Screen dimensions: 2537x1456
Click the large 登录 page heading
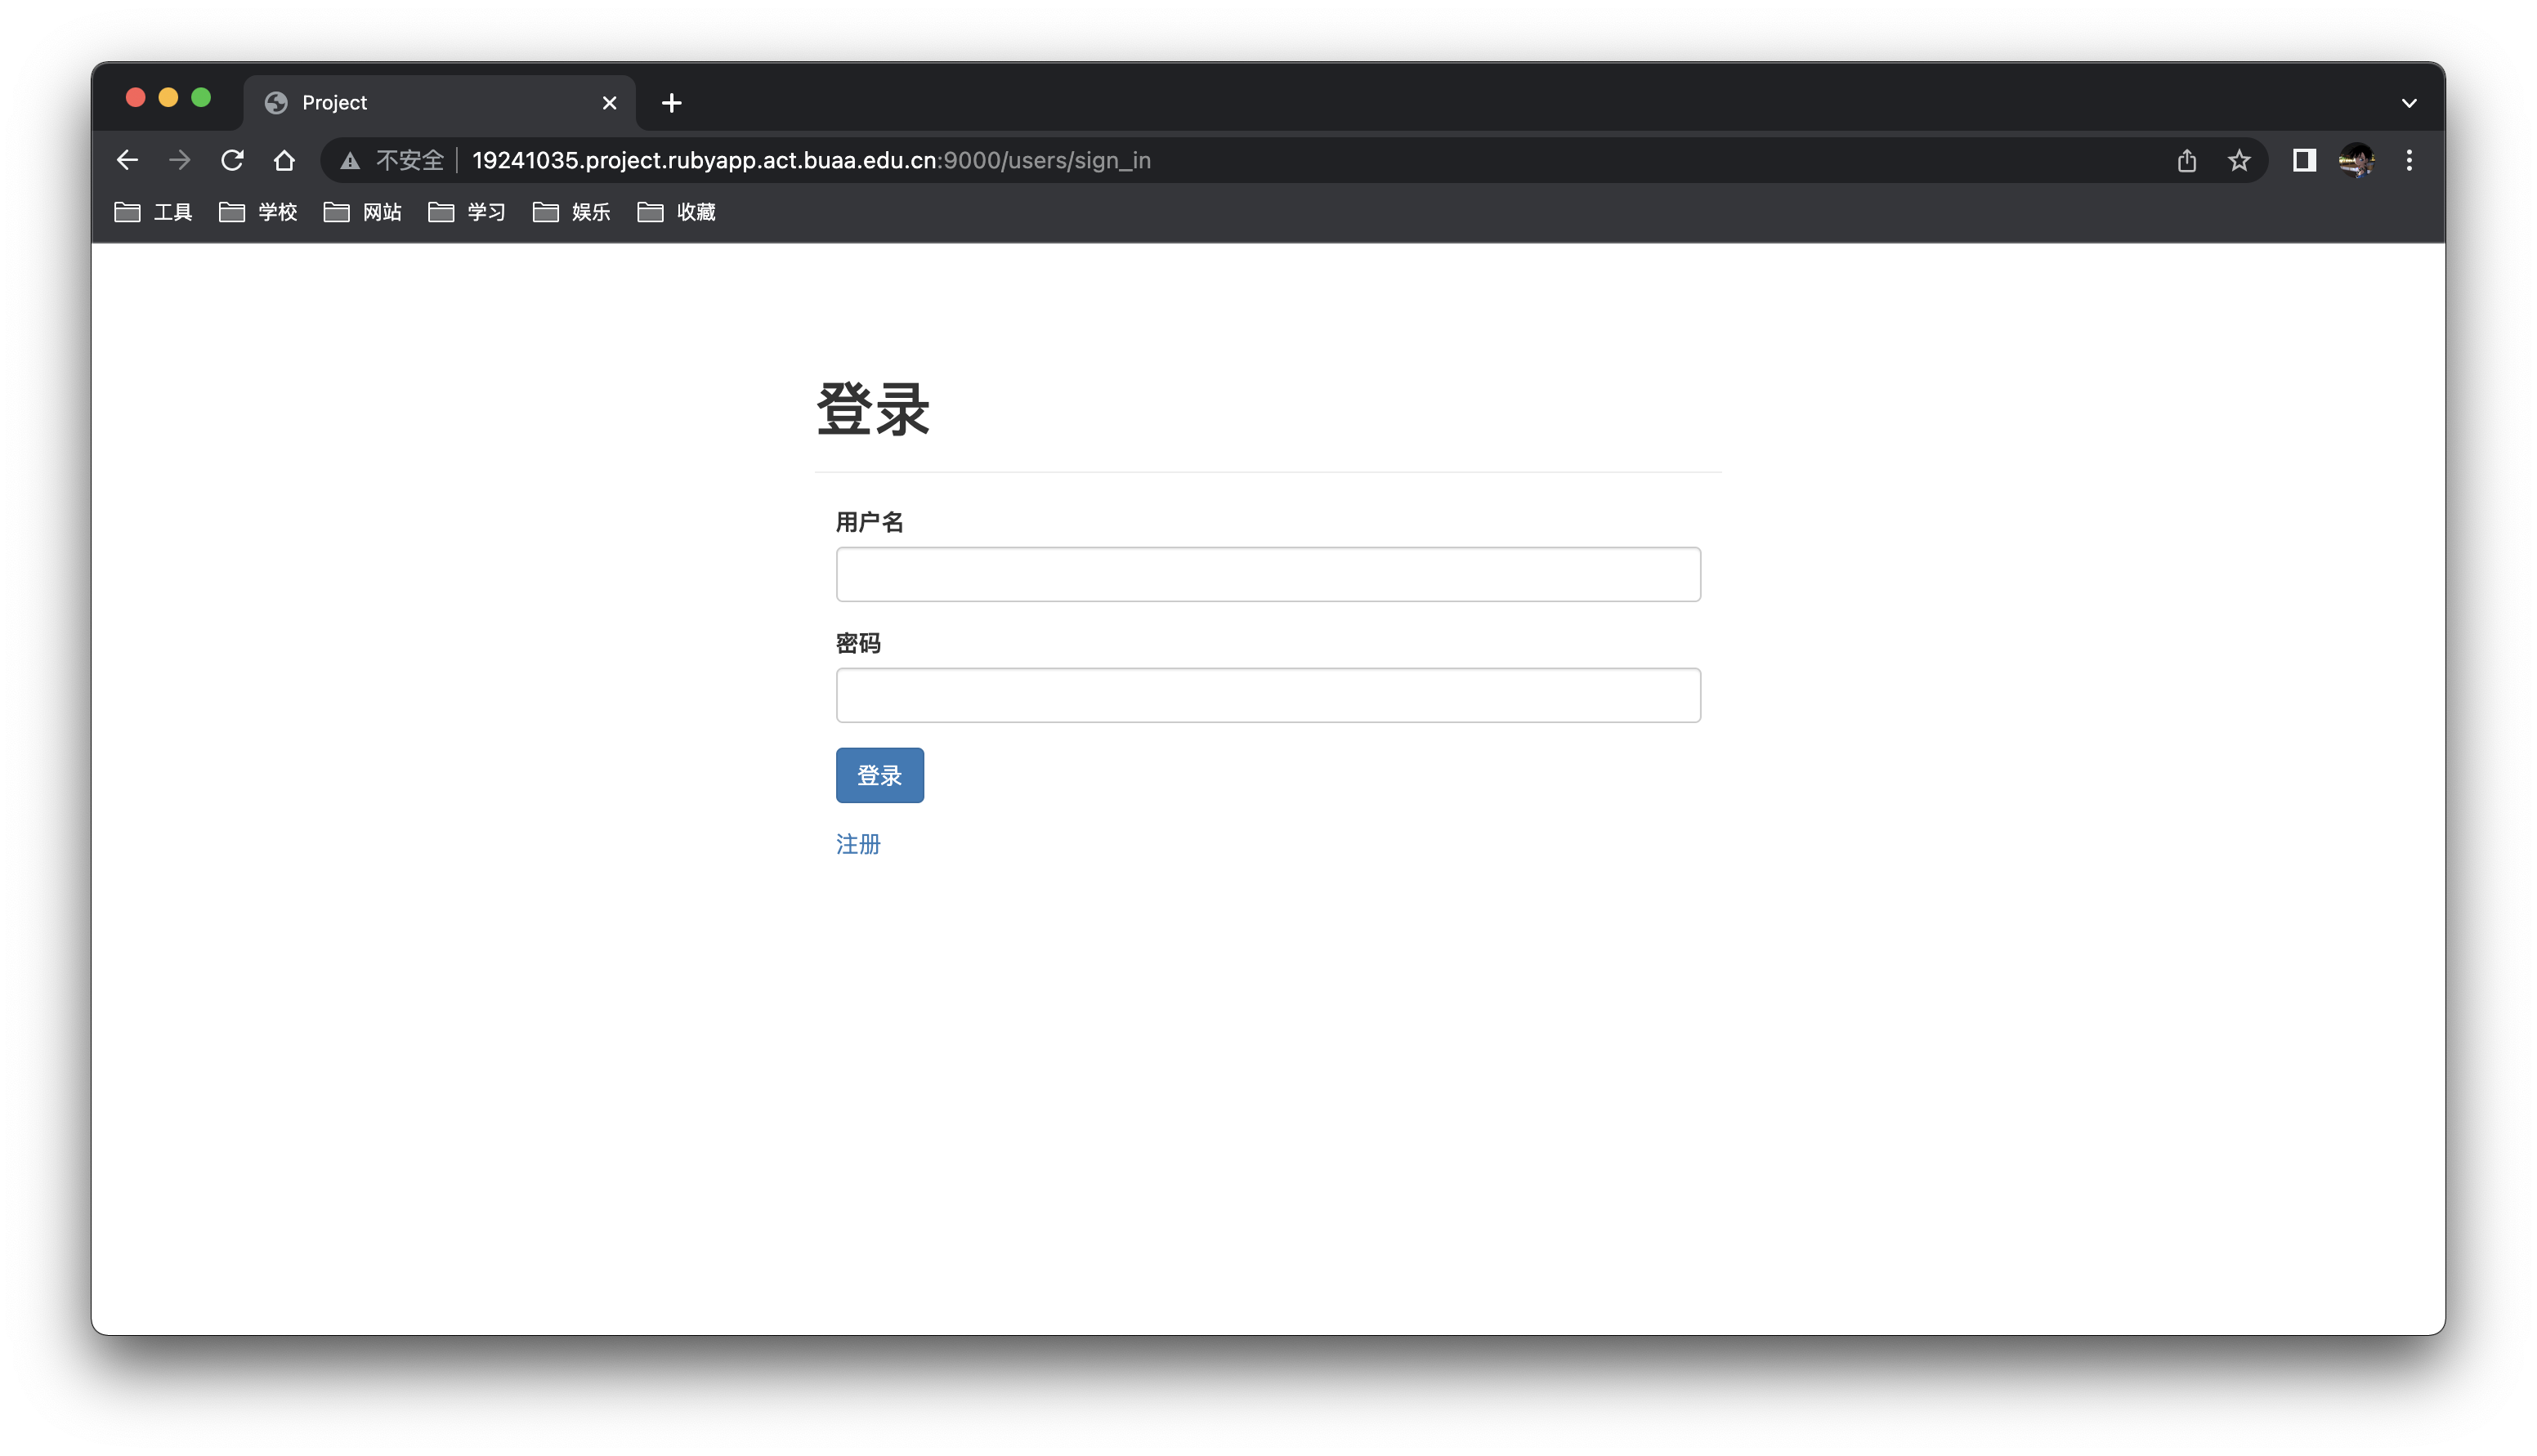pyautogui.click(x=873, y=410)
